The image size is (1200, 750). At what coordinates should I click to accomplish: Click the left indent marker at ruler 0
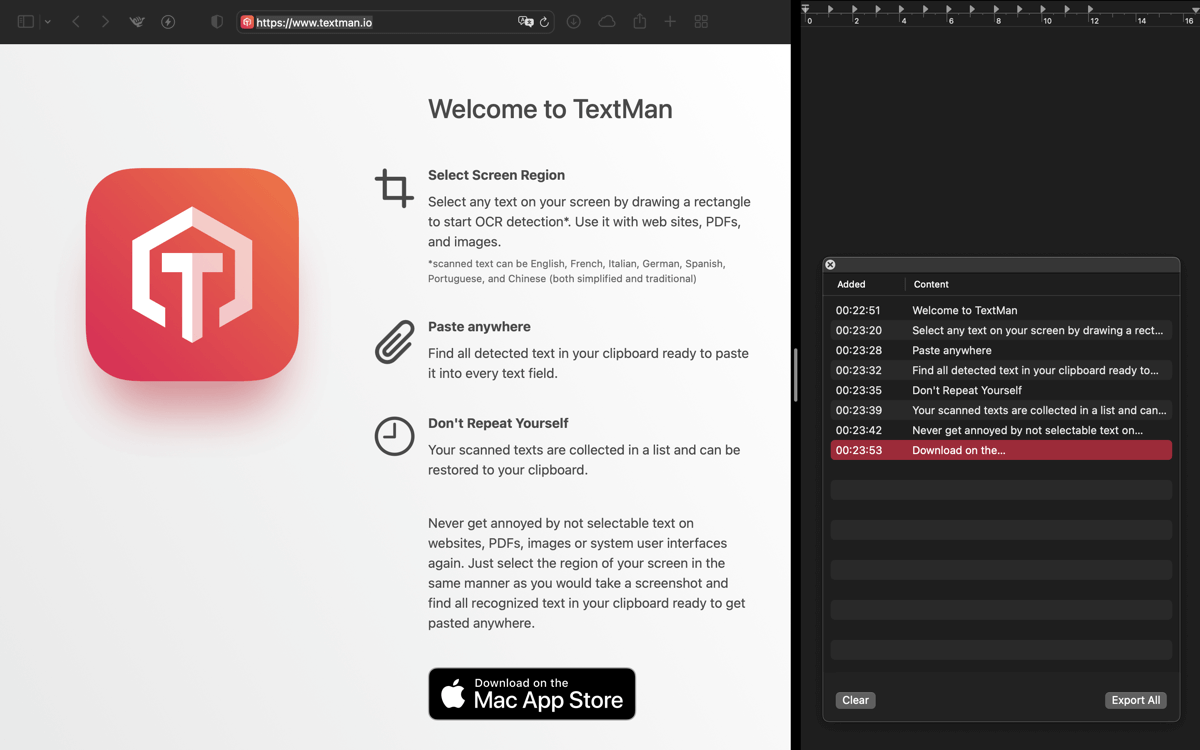[x=806, y=9]
